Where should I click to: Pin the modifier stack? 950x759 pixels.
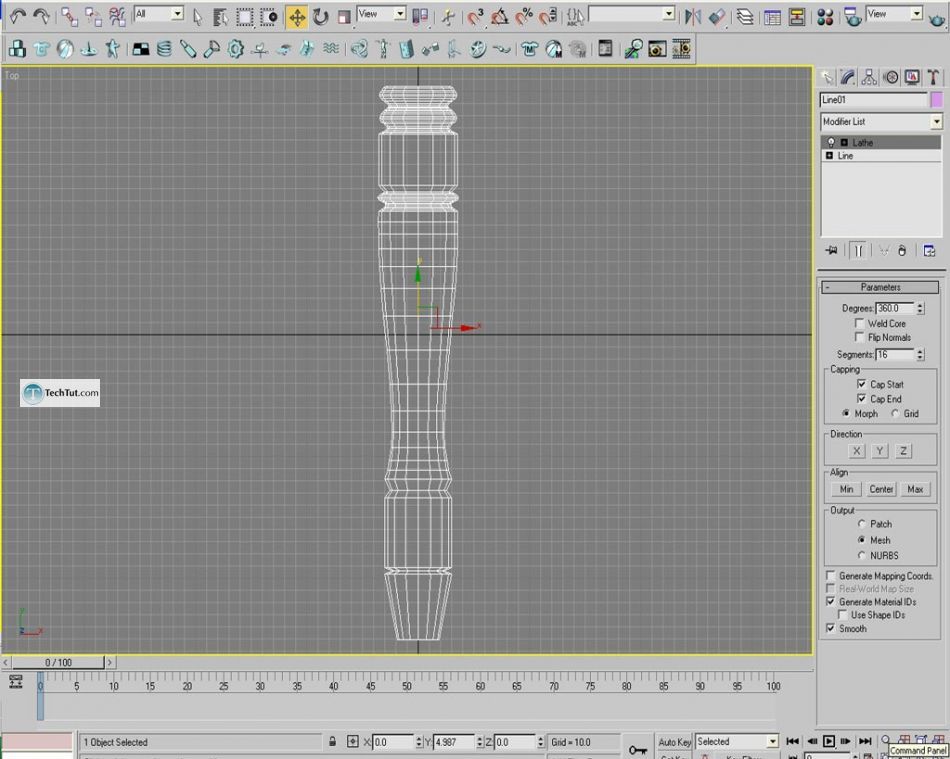point(831,251)
